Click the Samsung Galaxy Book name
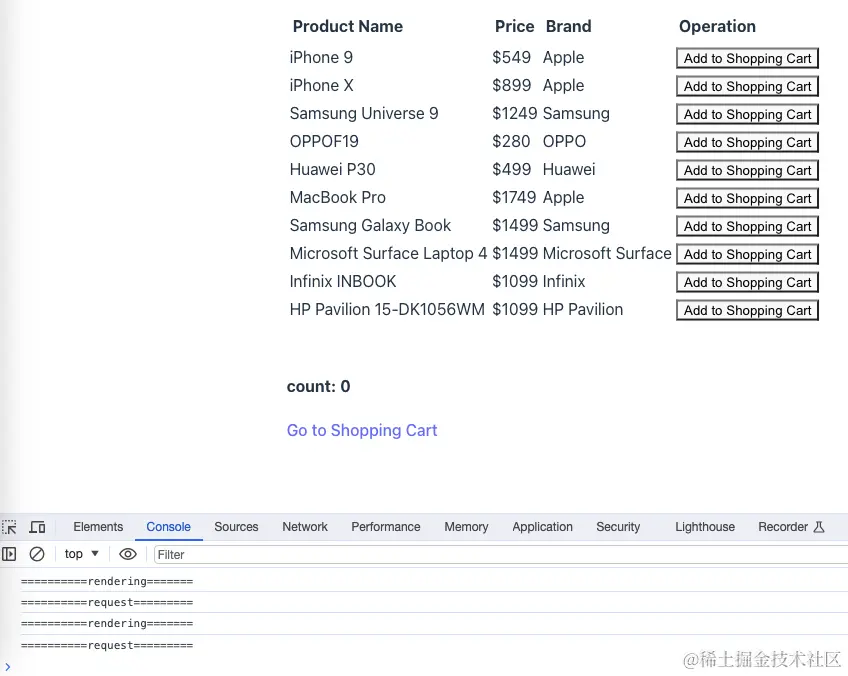848x676 pixels. tap(370, 226)
